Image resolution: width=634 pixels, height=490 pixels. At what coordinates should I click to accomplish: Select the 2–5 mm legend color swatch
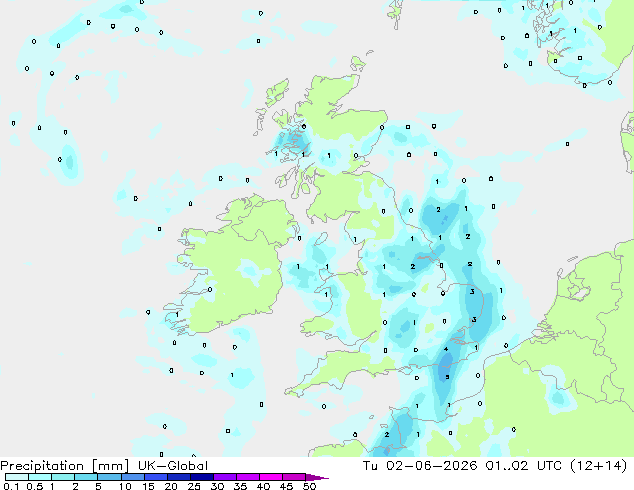point(86,477)
